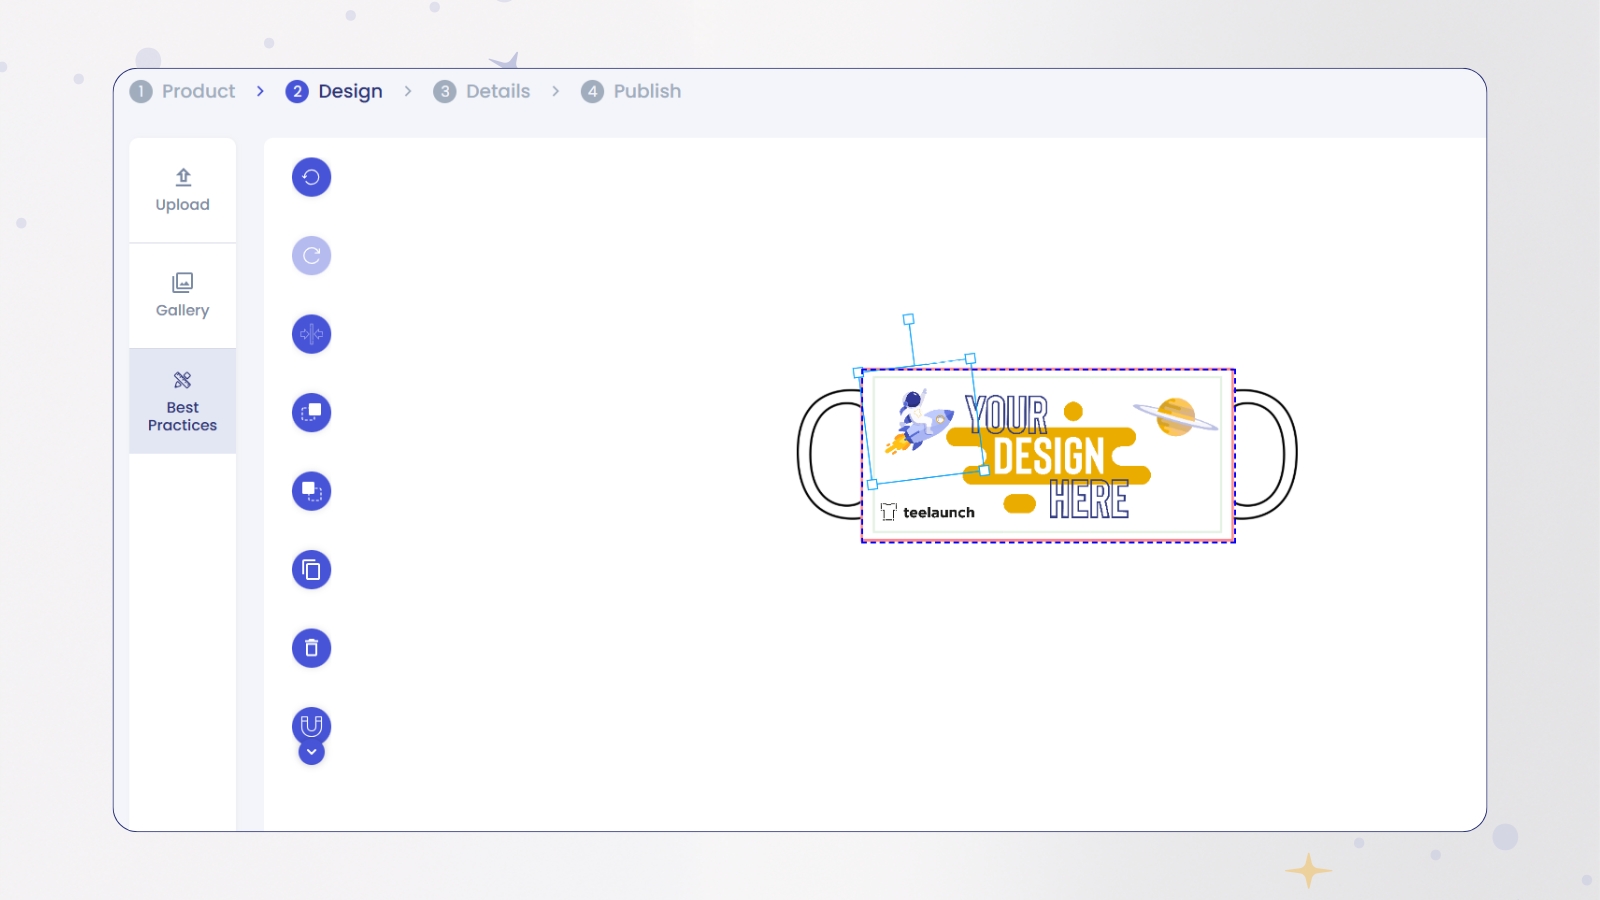Click the send to back icon
1600x900 pixels.
(311, 491)
